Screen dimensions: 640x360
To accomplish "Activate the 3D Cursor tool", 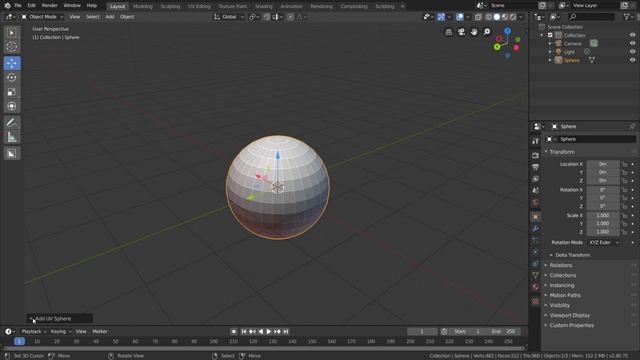I will 12,47.
